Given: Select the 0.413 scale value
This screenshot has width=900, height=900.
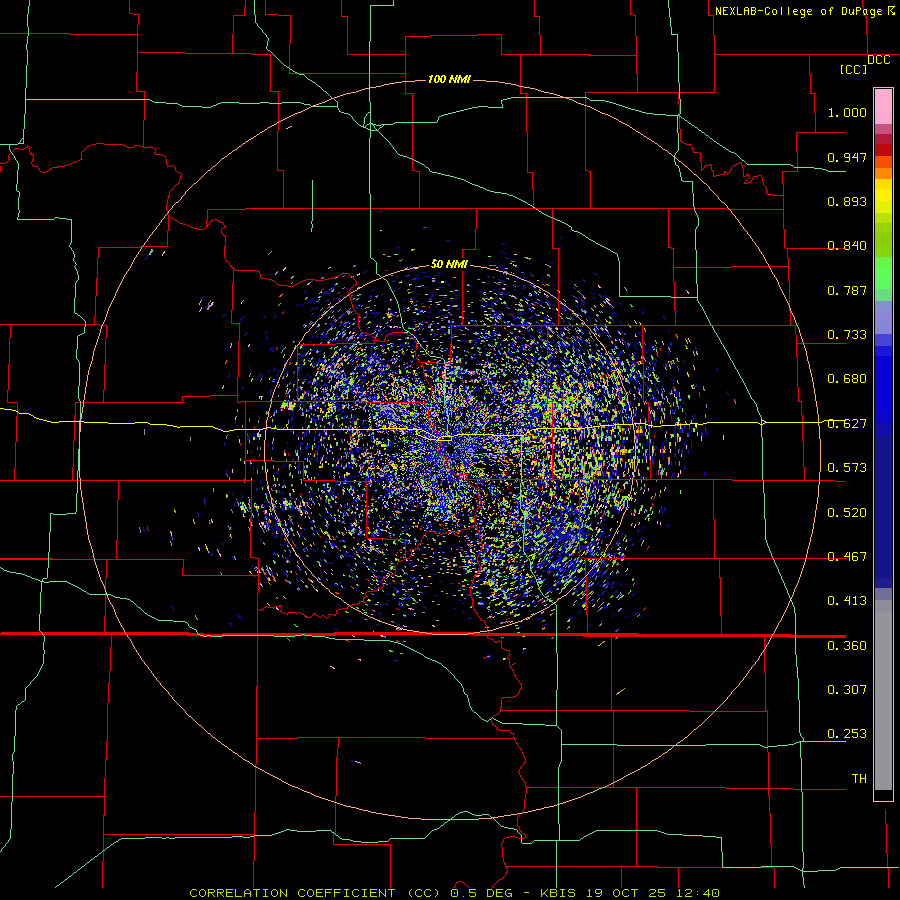Looking at the screenshot, I should point(847,601).
